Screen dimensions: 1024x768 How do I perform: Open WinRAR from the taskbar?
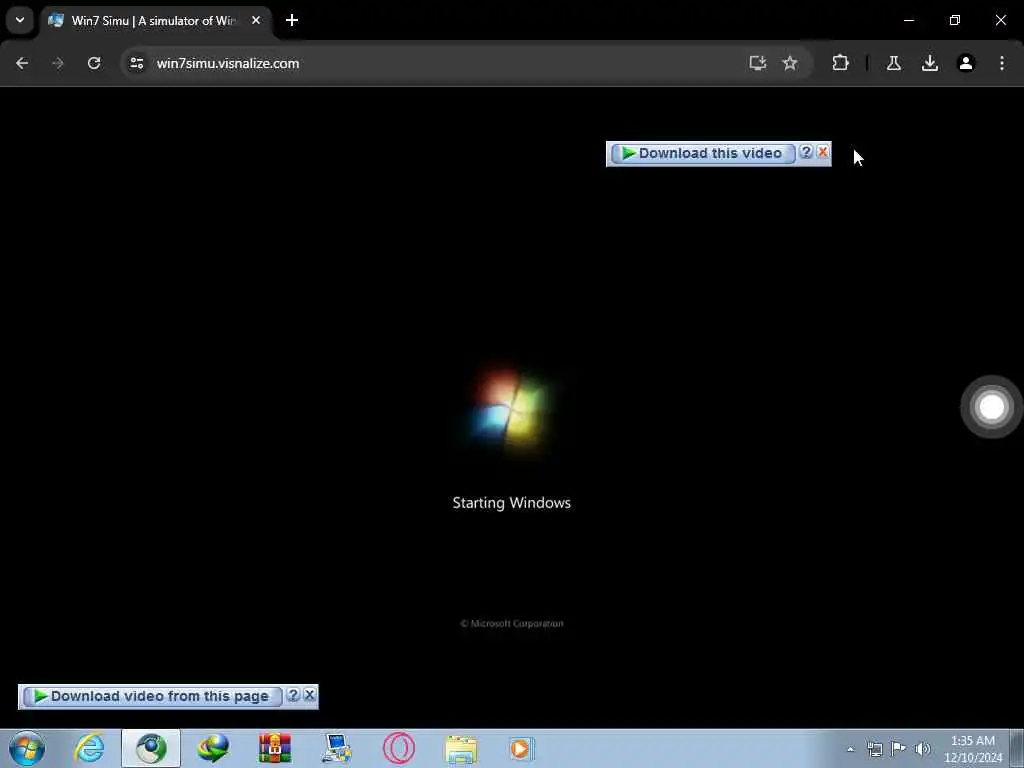click(x=275, y=748)
